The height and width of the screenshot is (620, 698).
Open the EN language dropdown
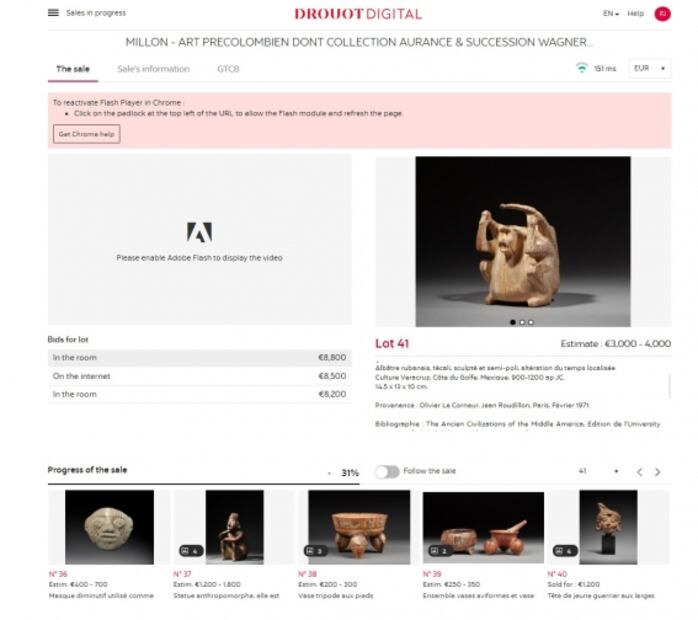point(611,13)
